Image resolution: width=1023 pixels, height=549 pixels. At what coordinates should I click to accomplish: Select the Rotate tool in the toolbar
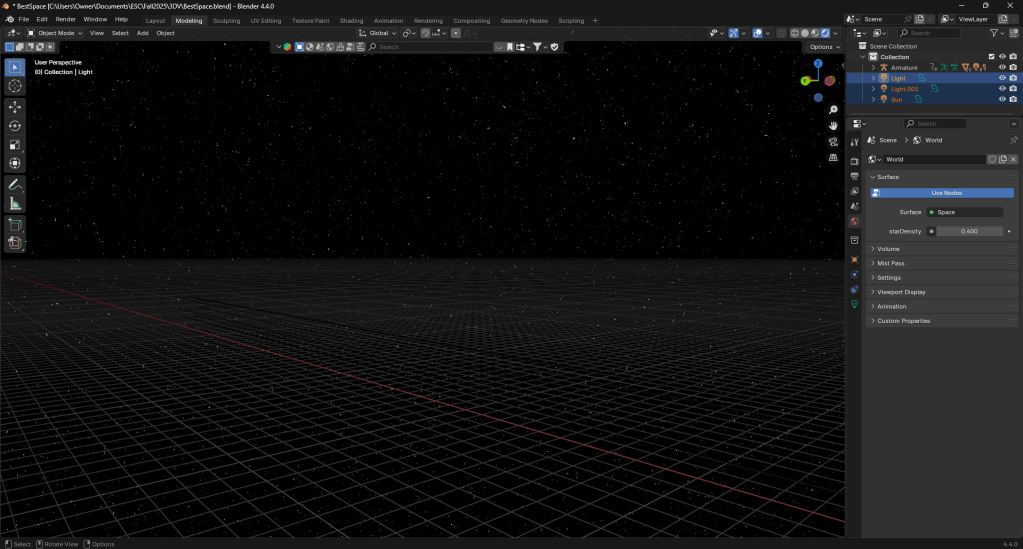pyautogui.click(x=15, y=125)
